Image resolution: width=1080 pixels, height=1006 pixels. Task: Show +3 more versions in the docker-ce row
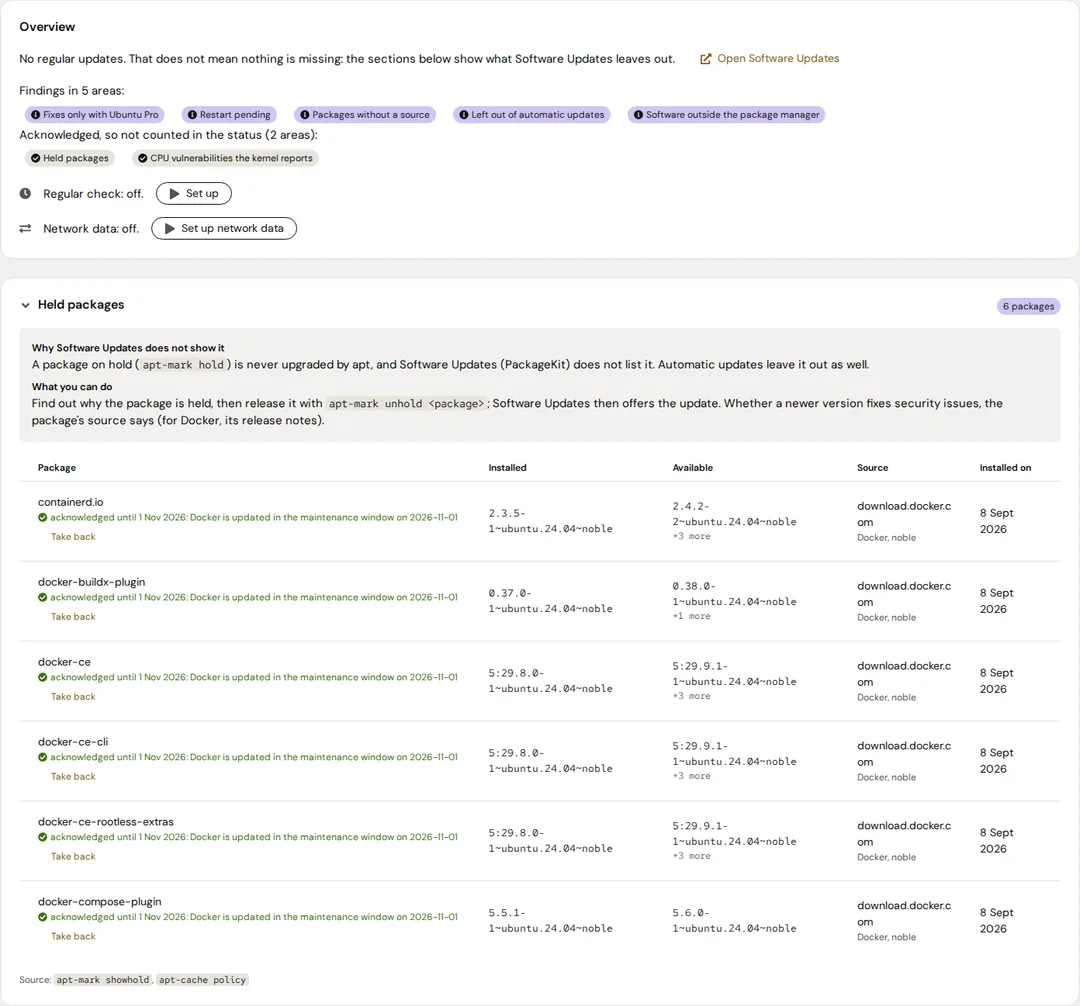[692, 696]
